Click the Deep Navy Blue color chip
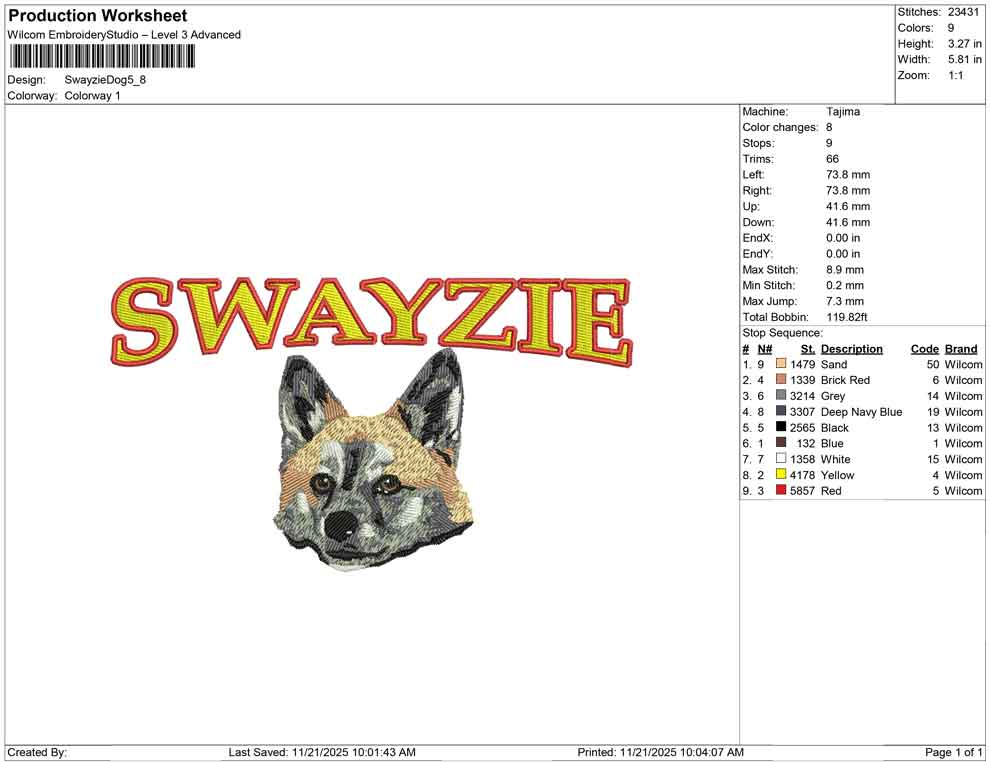The image size is (990, 762). click(781, 412)
